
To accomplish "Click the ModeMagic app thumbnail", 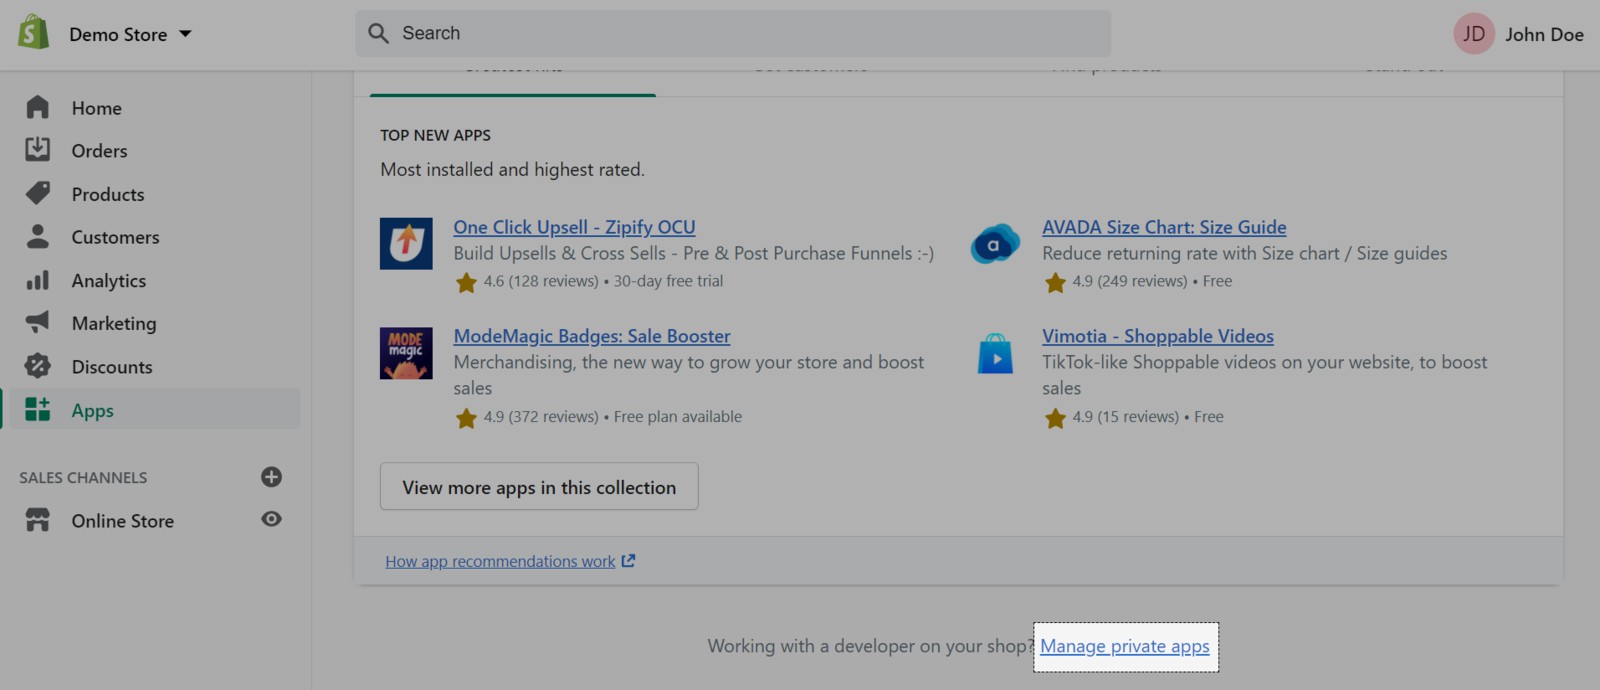I will pyautogui.click(x=406, y=353).
